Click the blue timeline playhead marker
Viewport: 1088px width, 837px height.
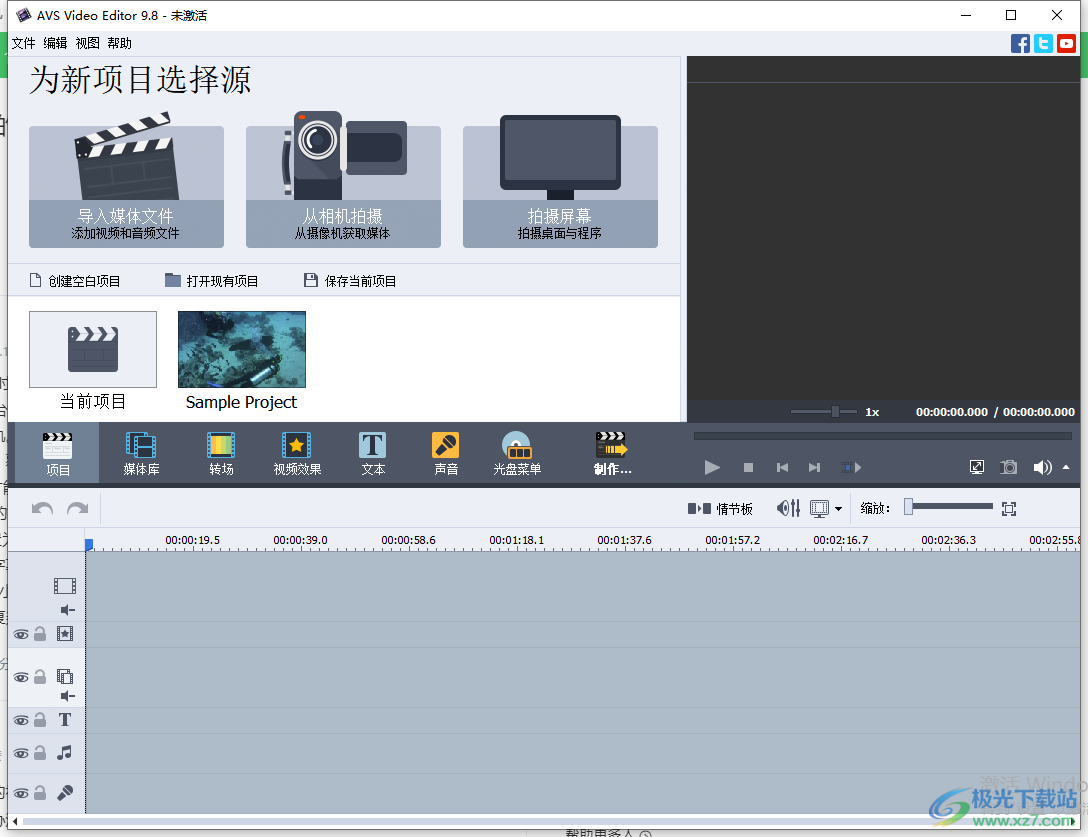tap(89, 545)
